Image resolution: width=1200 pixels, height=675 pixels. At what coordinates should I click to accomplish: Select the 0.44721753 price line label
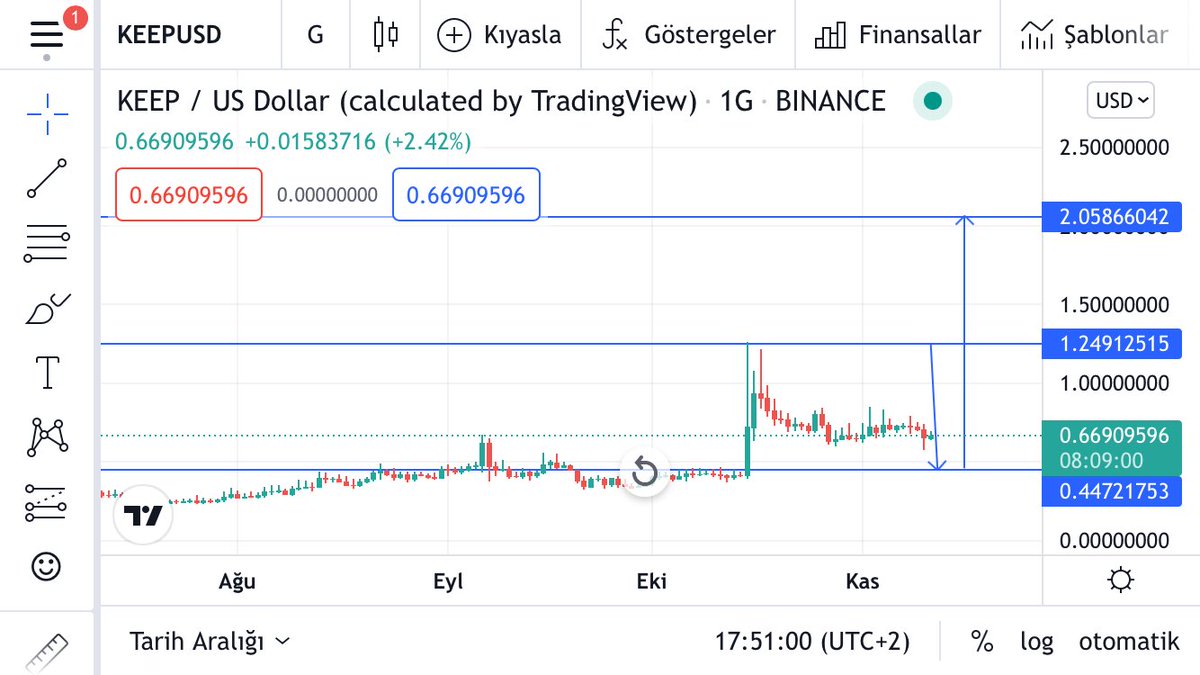(x=1112, y=490)
